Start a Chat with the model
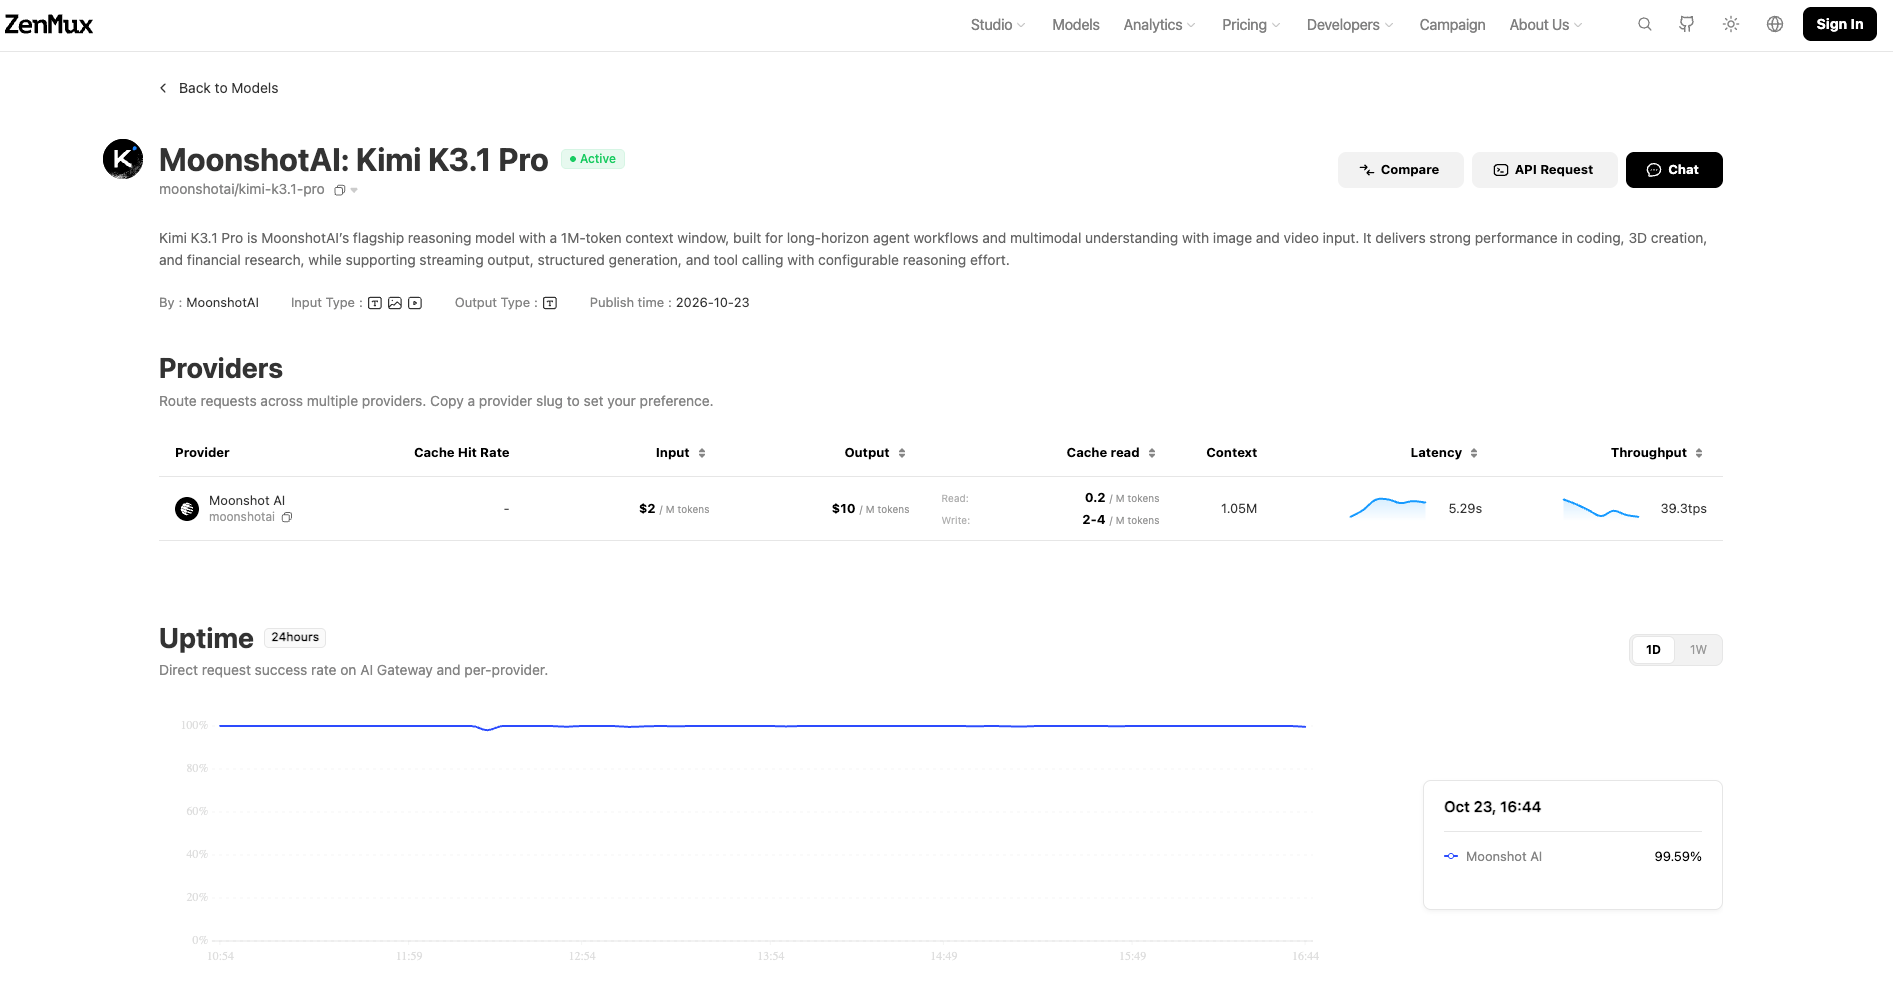 point(1674,170)
